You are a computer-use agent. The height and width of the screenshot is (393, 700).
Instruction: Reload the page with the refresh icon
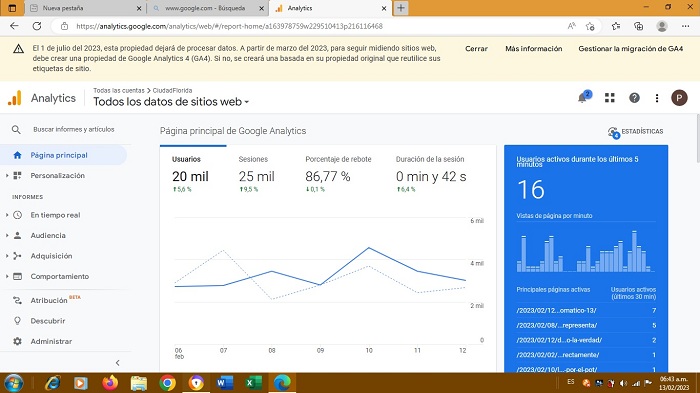[37, 26]
